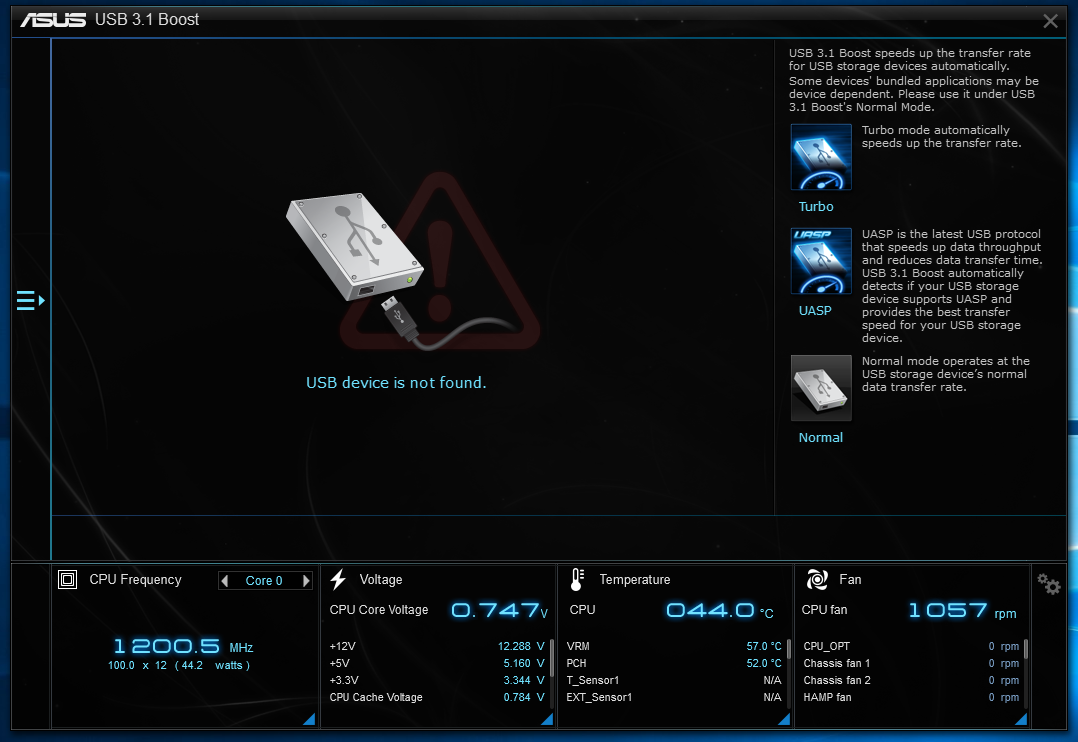Open settings with the gear icon
The image size is (1078, 742).
pyautogui.click(x=1048, y=585)
